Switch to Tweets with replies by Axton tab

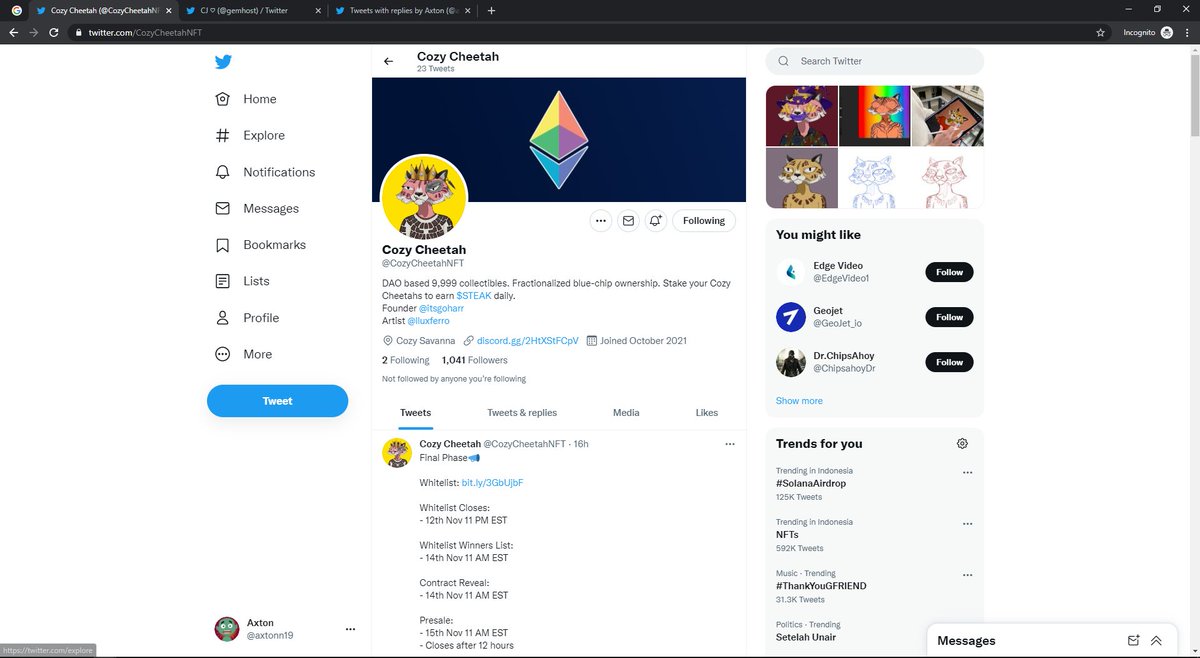[x=402, y=10]
